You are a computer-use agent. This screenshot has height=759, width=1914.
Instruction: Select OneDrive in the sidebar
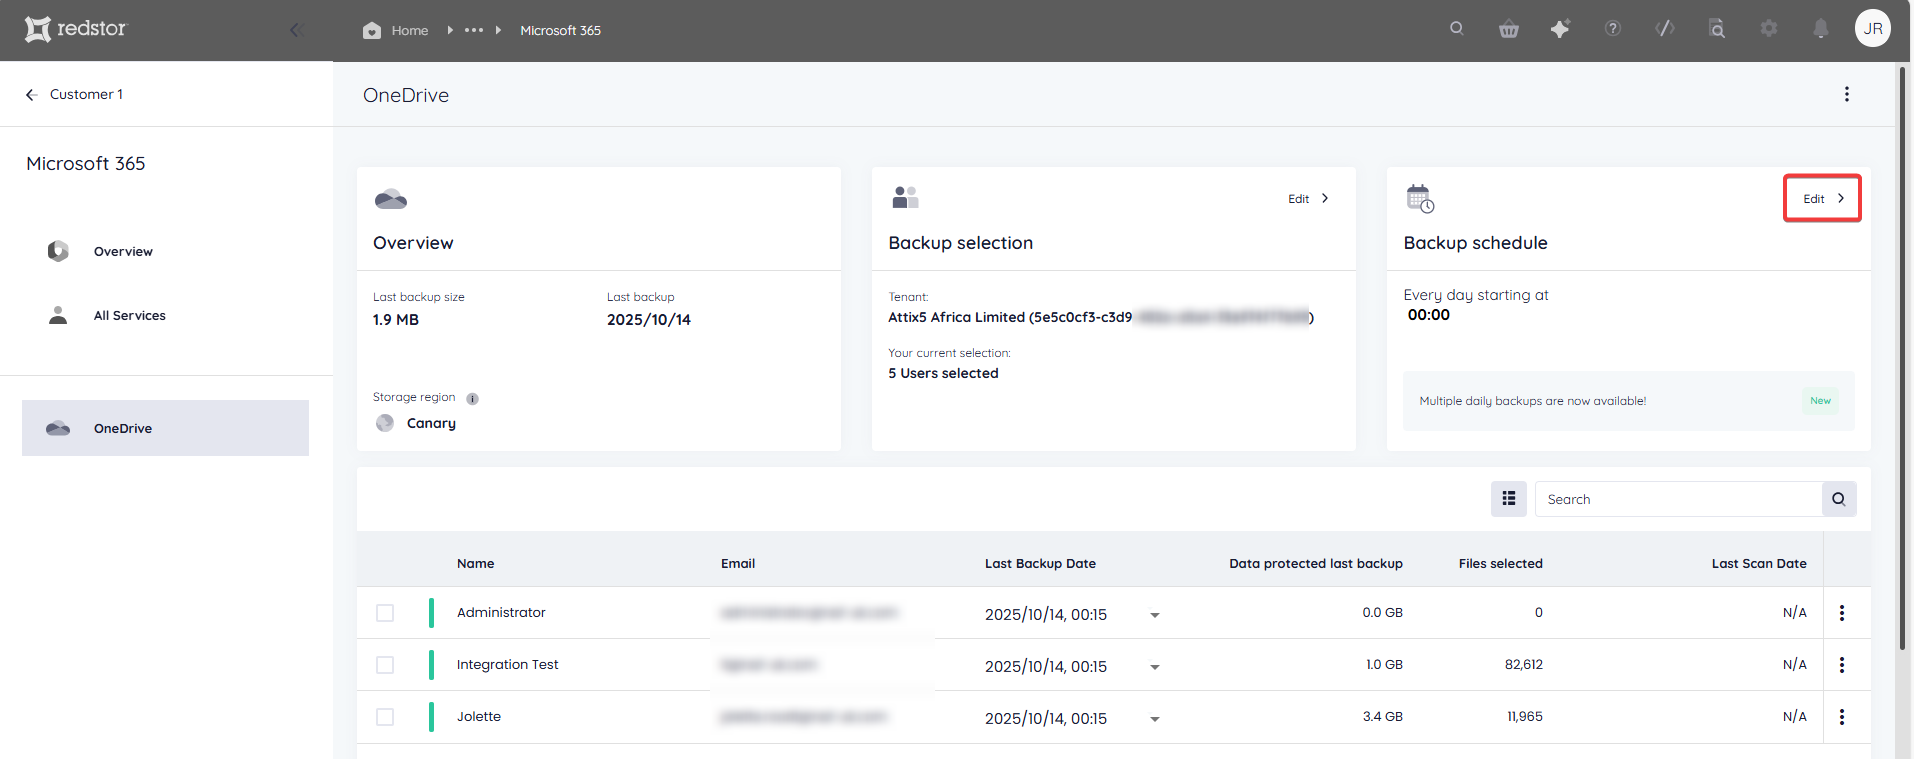(165, 428)
